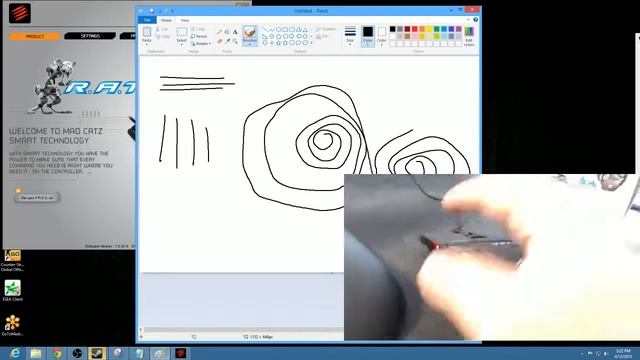Choose the Oval shape
The width and height of the screenshot is (640, 360).
click(x=278, y=30)
